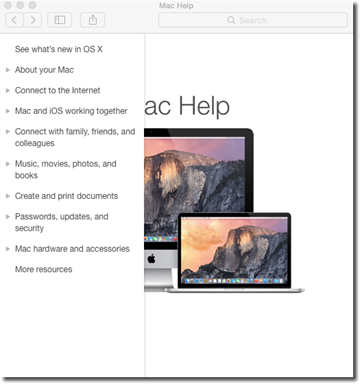Image resolution: width=360 pixels, height=384 pixels.
Task: Expand the Connect to the Internet triangle
Action: [x=8, y=90]
